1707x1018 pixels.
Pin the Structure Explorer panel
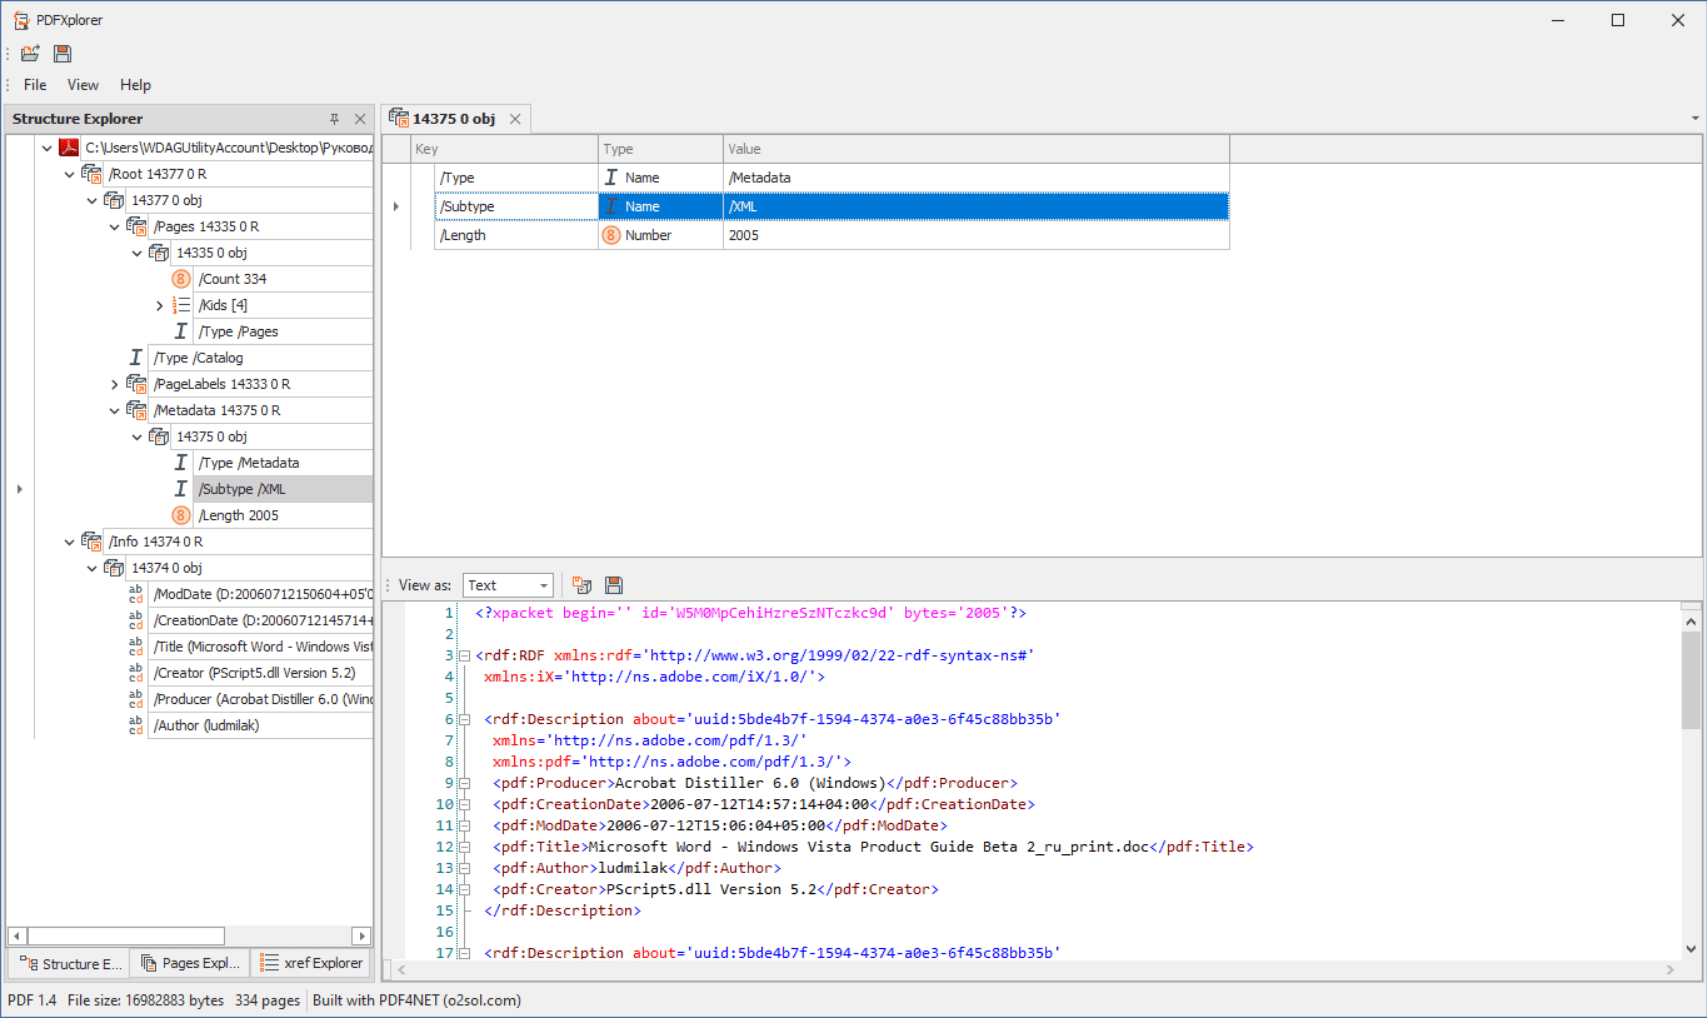point(334,119)
